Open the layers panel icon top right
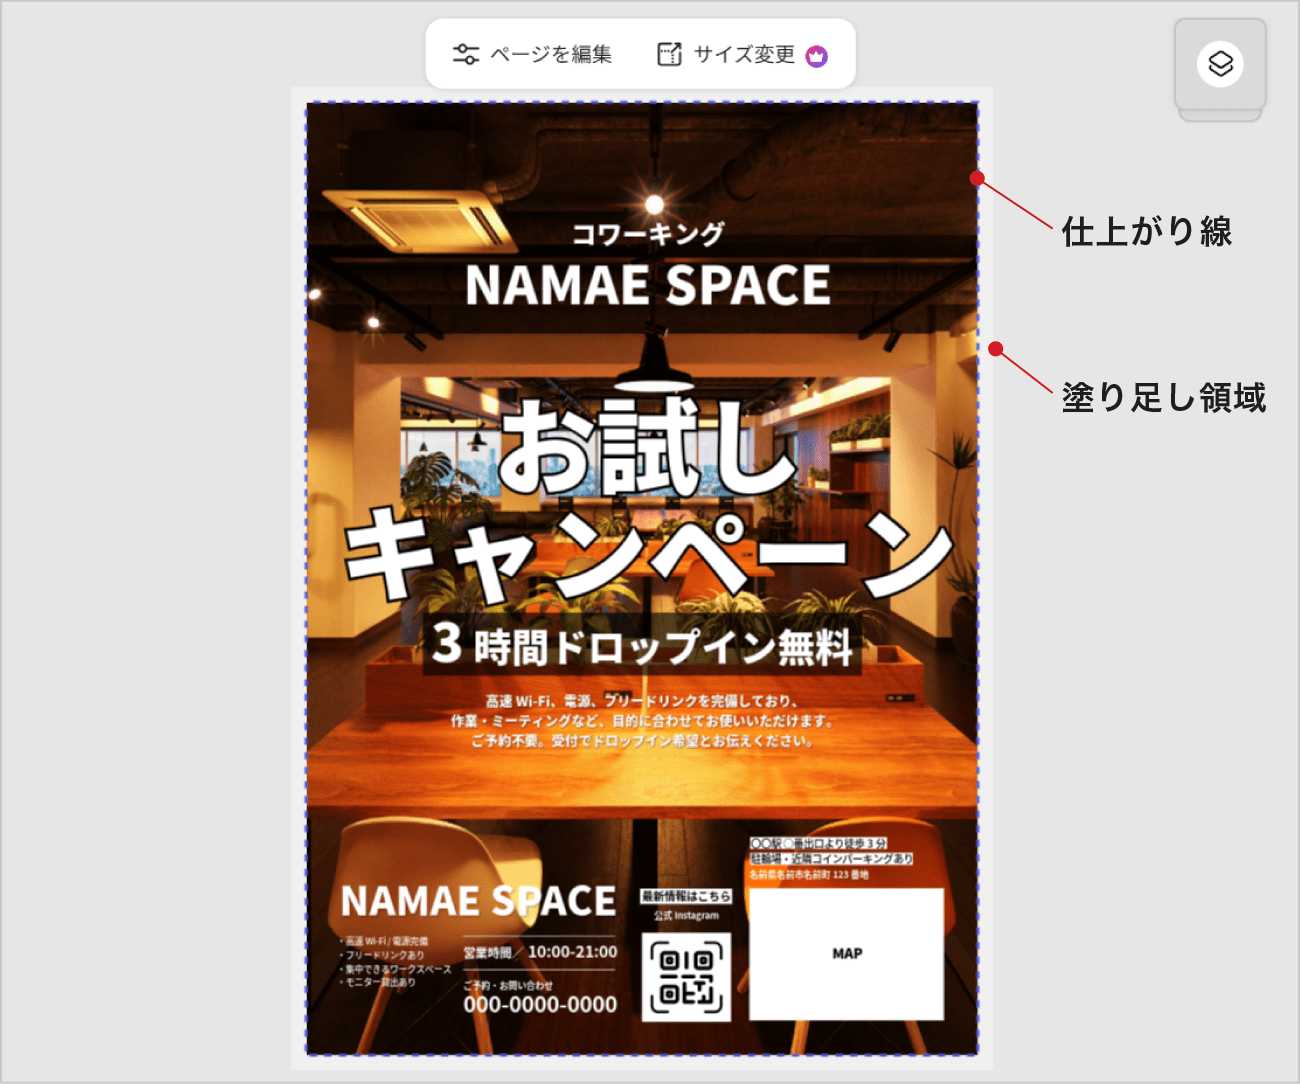 tap(1220, 63)
